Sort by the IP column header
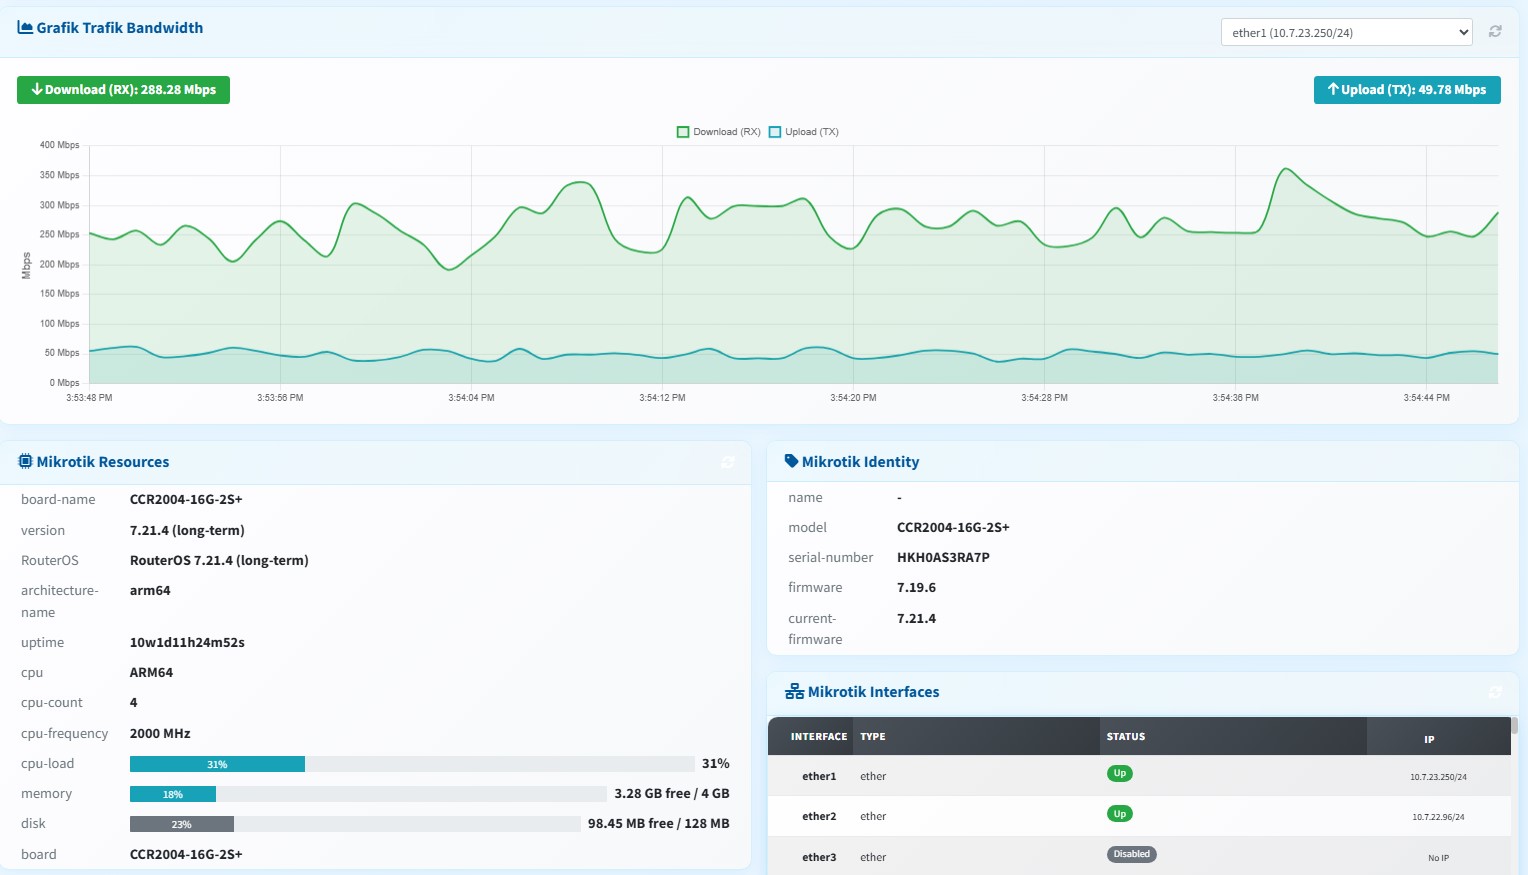This screenshot has width=1528, height=875. pos(1430,740)
